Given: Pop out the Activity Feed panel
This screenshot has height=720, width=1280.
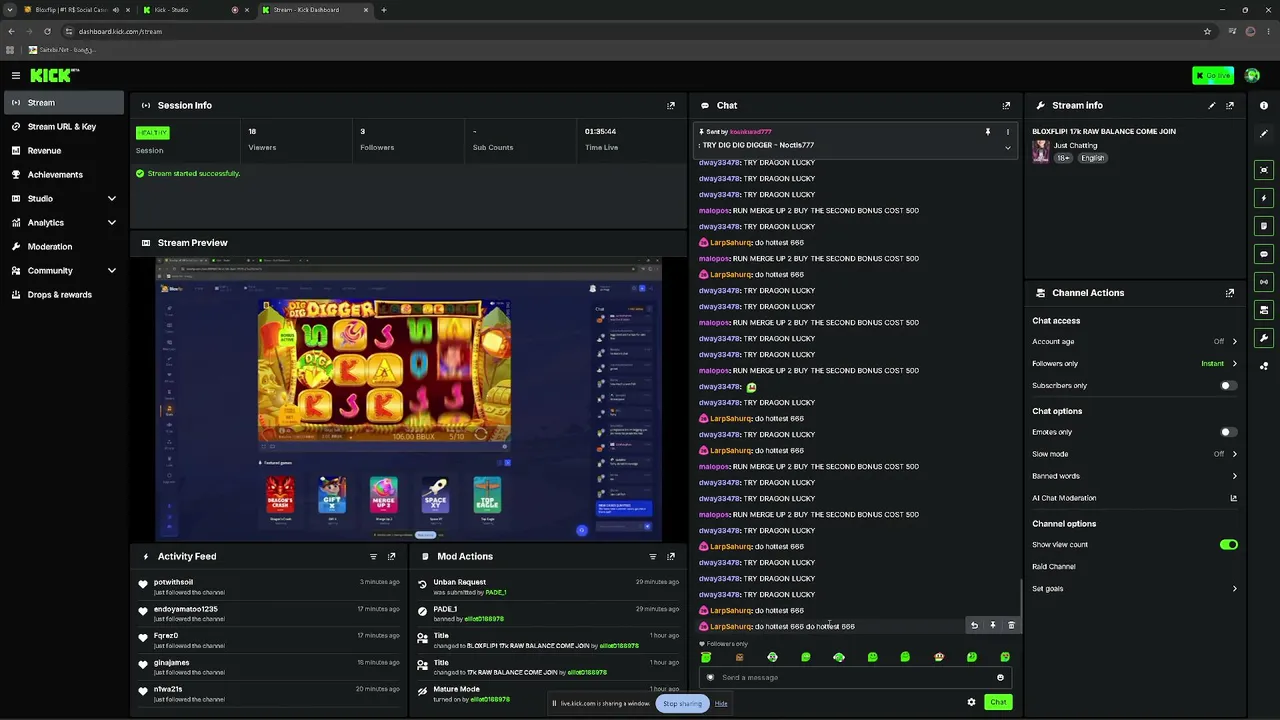Looking at the screenshot, I should (x=392, y=556).
